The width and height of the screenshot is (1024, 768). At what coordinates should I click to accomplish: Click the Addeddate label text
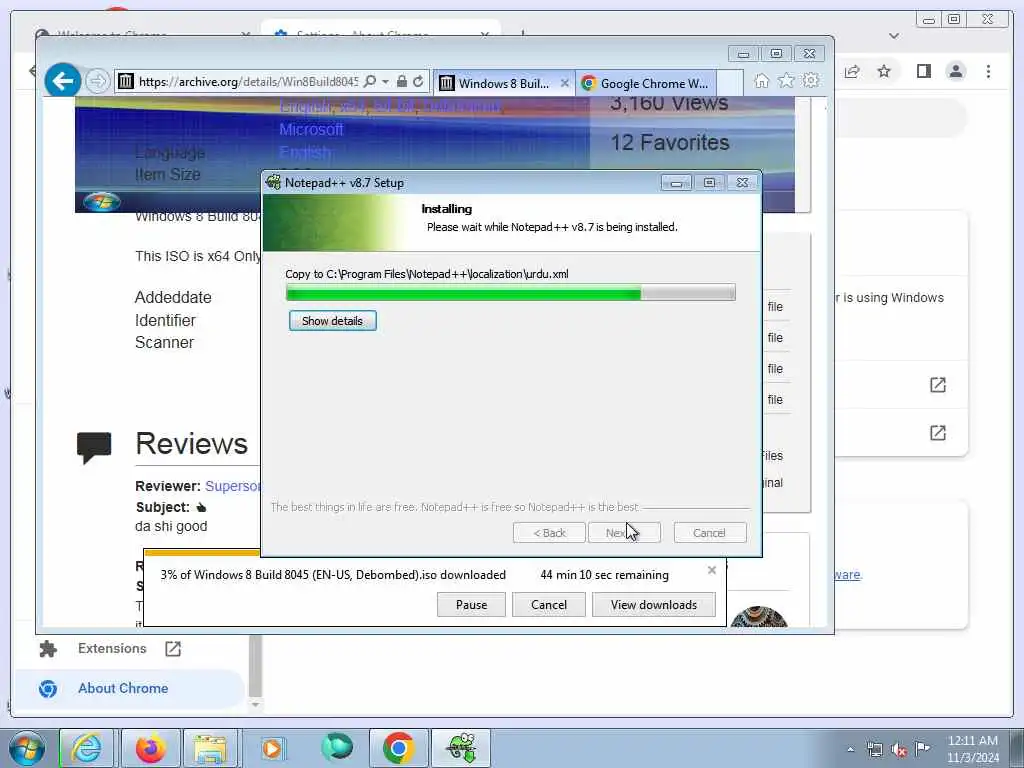click(173, 297)
